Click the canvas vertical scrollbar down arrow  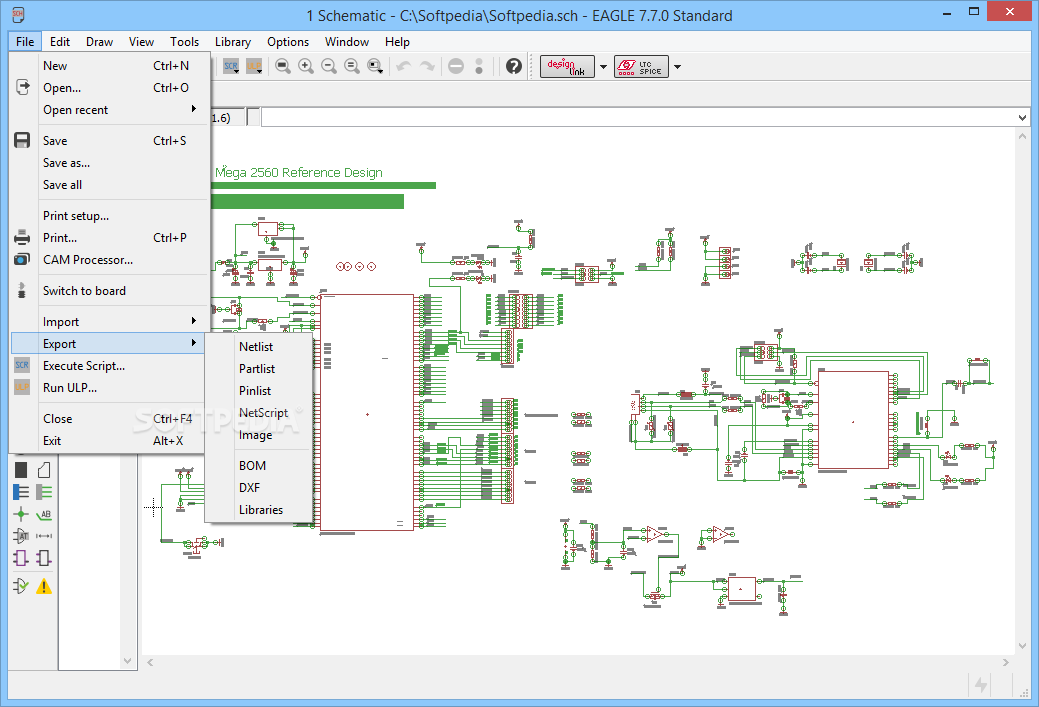point(1022,646)
